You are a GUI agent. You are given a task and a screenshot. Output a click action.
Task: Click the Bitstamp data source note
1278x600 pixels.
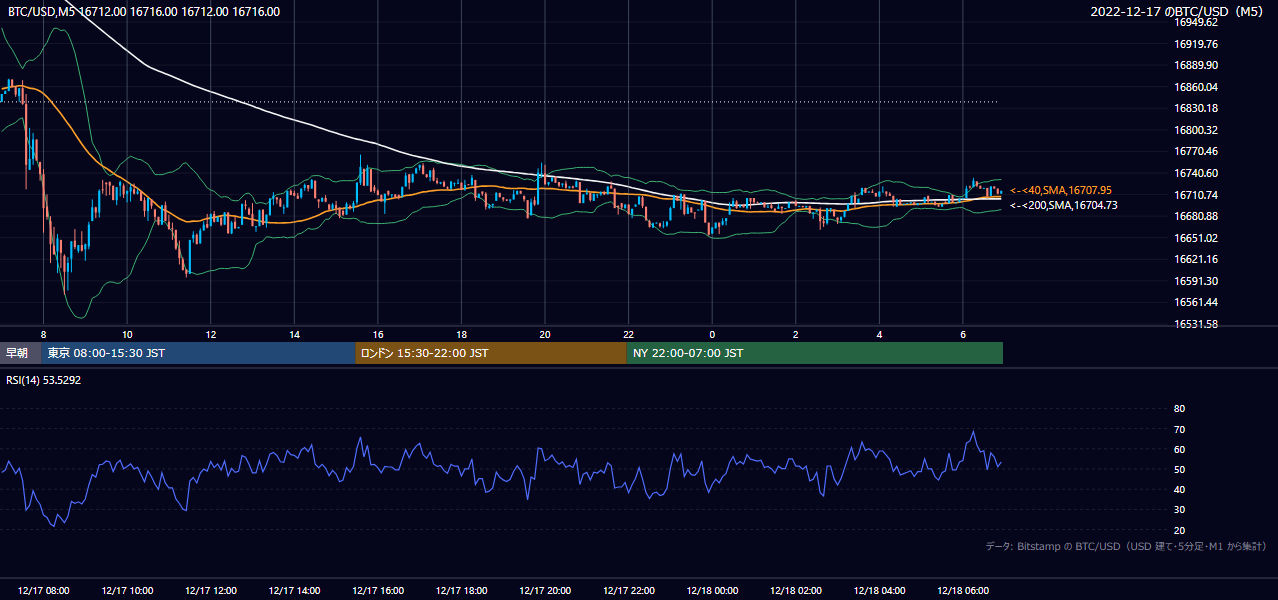coord(1125,546)
